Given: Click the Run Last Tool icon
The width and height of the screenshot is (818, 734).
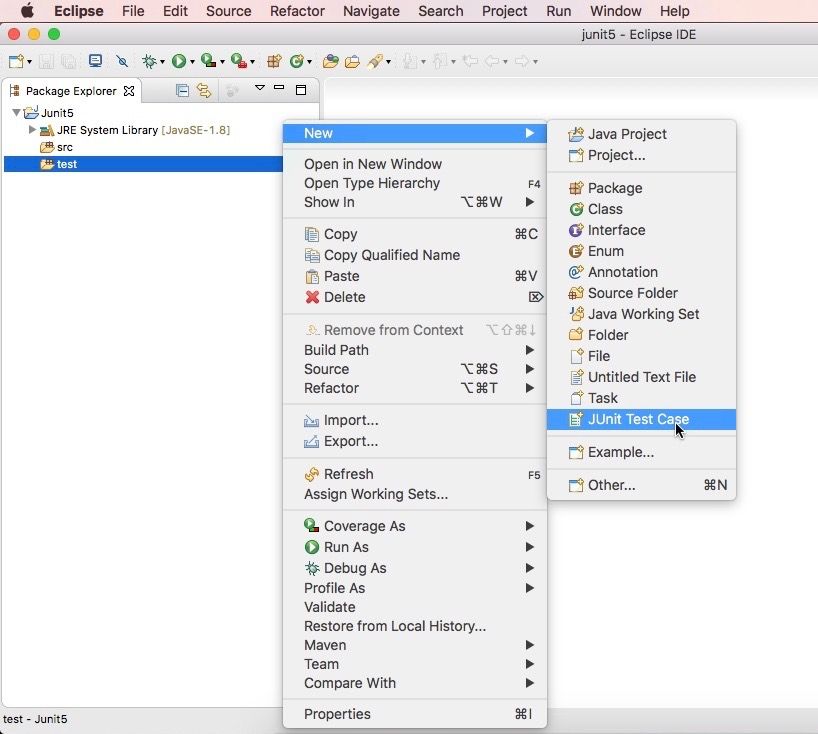Looking at the screenshot, I should pyautogui.click(x=239, y=61).
